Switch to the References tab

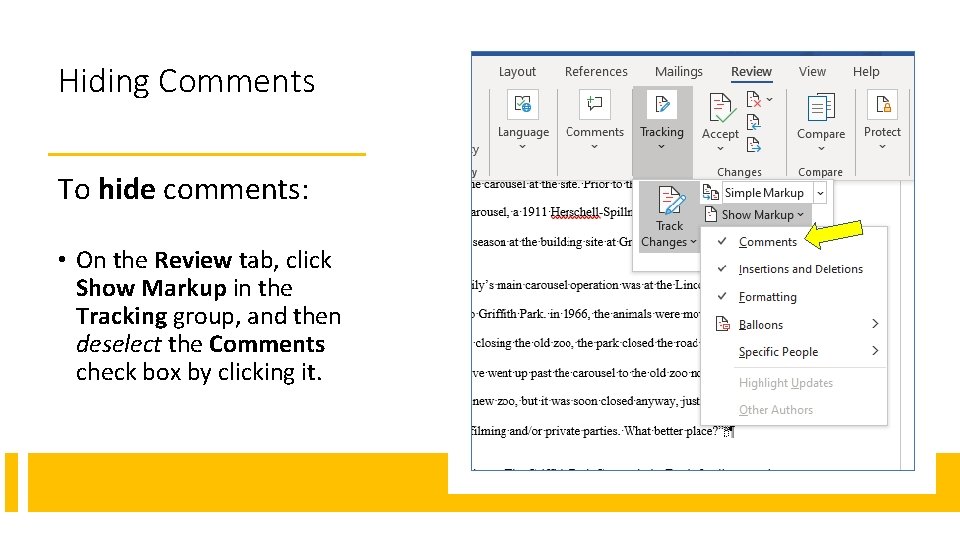pos(596,72)
